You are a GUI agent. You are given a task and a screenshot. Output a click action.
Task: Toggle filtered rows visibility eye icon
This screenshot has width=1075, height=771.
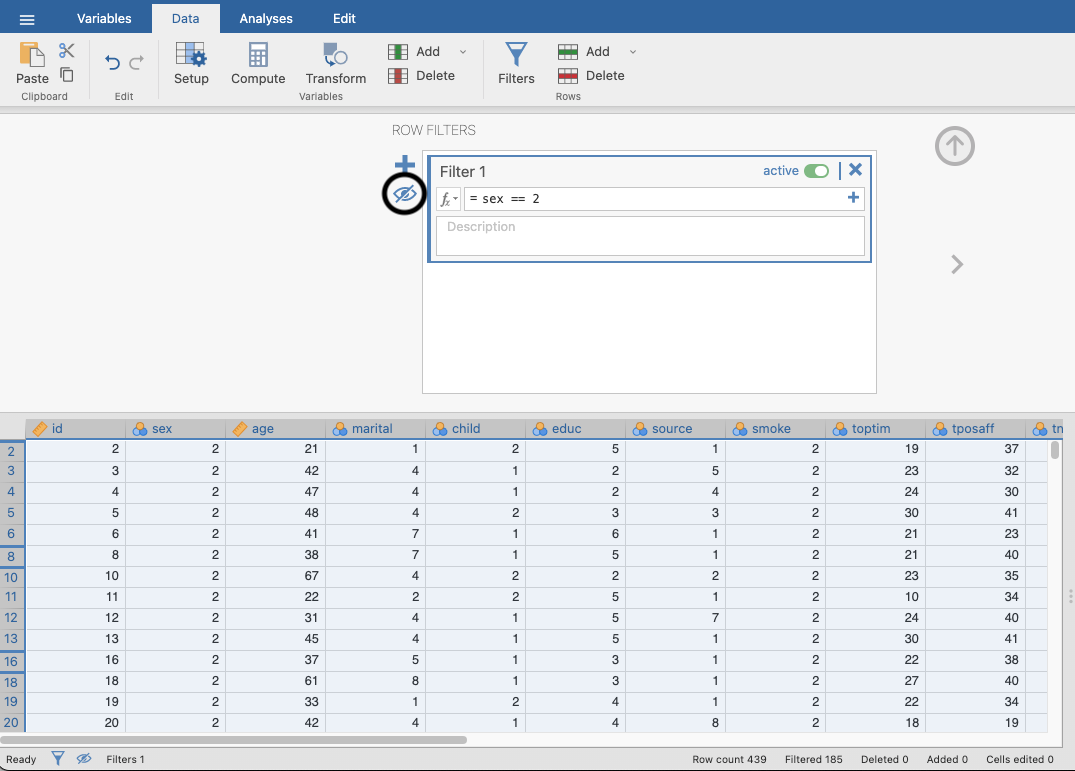click(x=404, y=194)
